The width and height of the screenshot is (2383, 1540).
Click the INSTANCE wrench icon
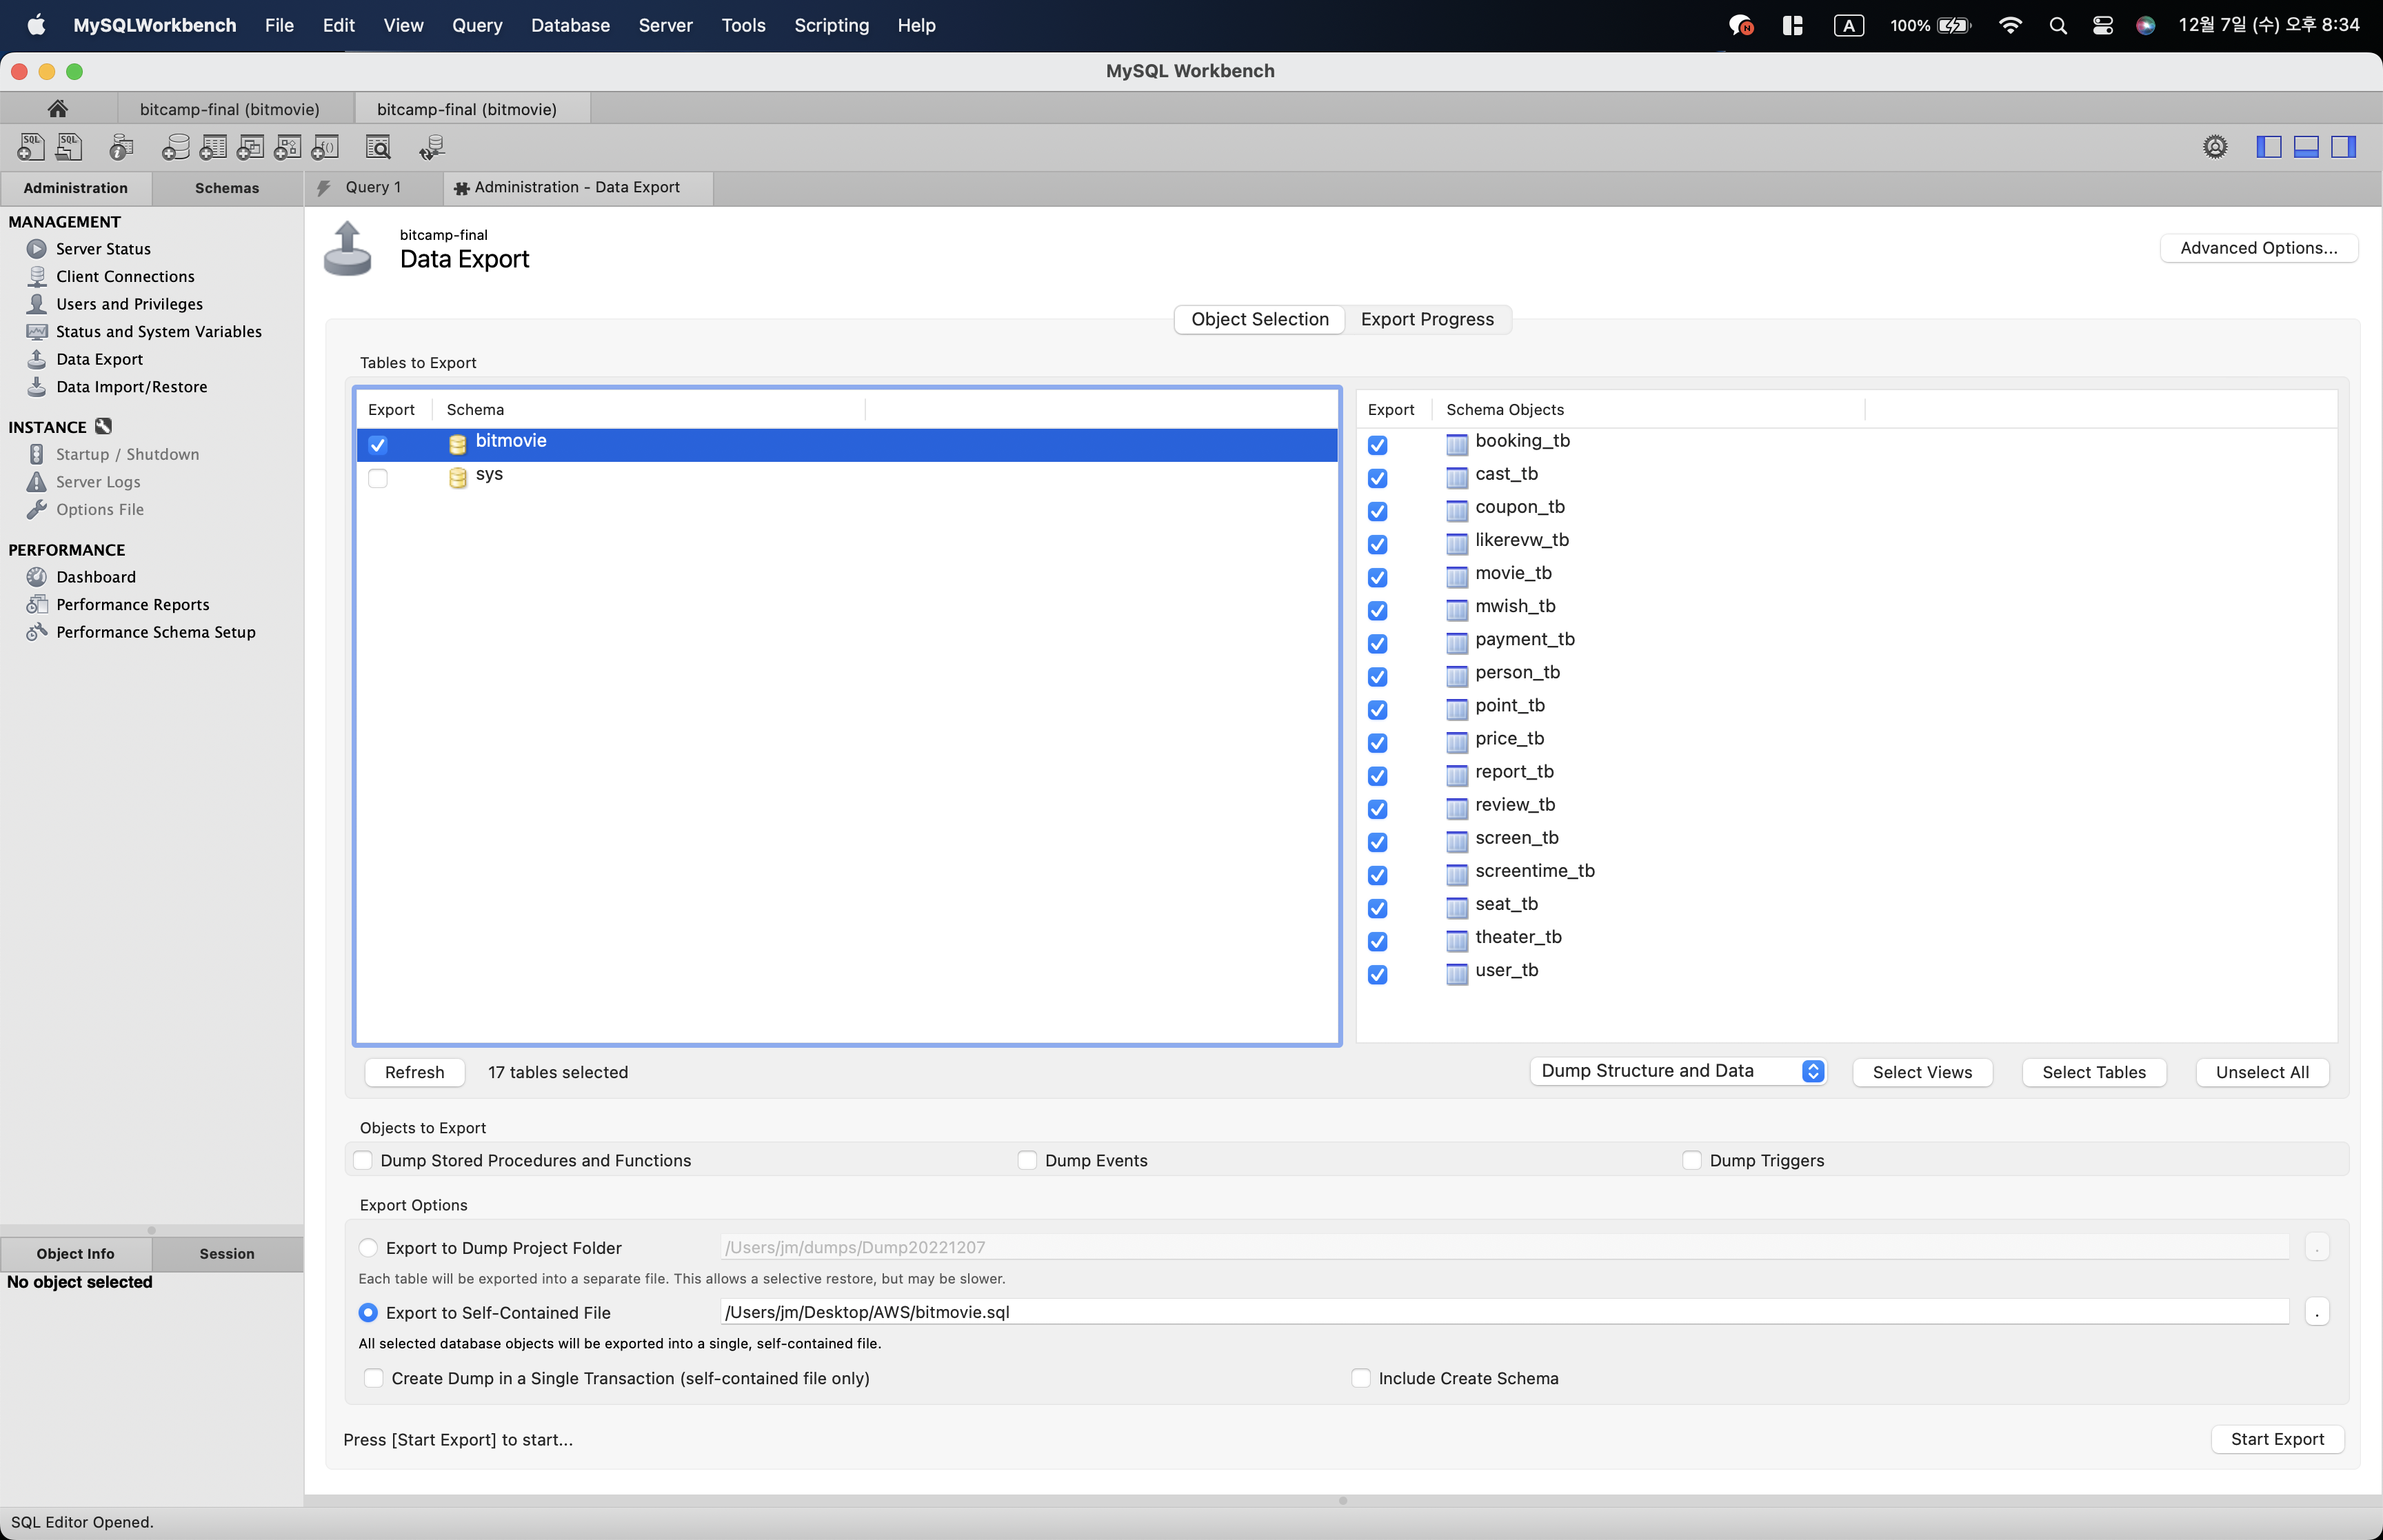[103, 427]
